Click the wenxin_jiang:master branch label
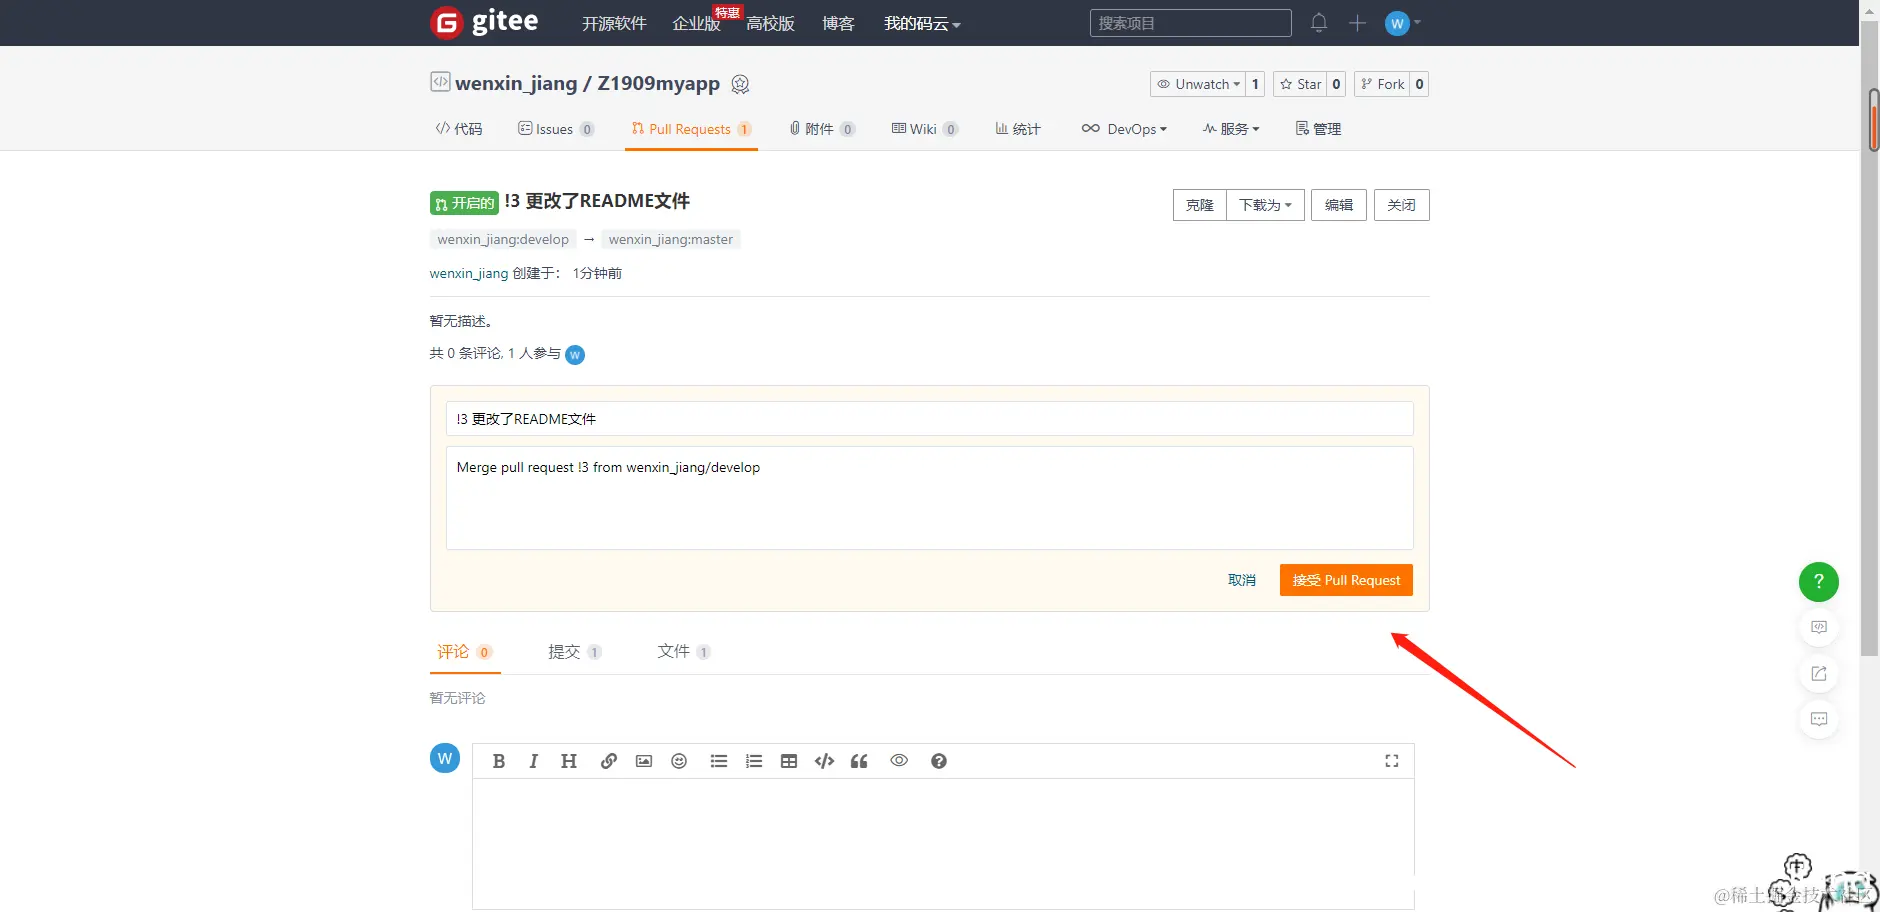Screen dimensions: 1880x912 click(x=671, y=239)
